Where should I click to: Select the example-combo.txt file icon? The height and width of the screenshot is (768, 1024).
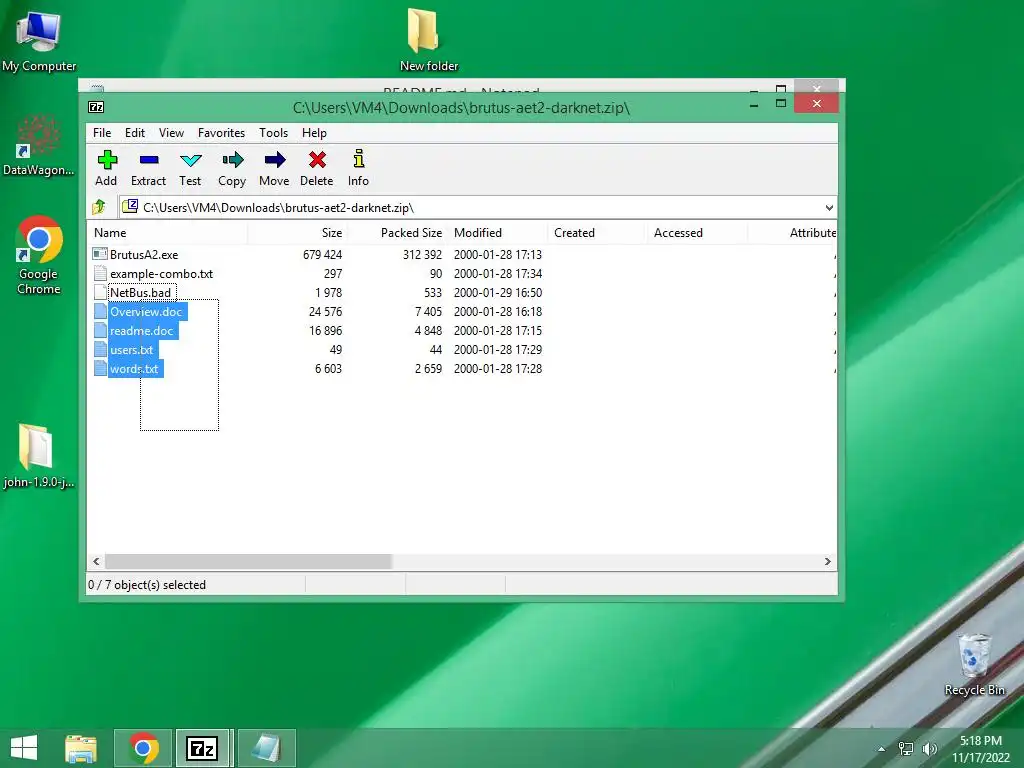pos(100,273)
